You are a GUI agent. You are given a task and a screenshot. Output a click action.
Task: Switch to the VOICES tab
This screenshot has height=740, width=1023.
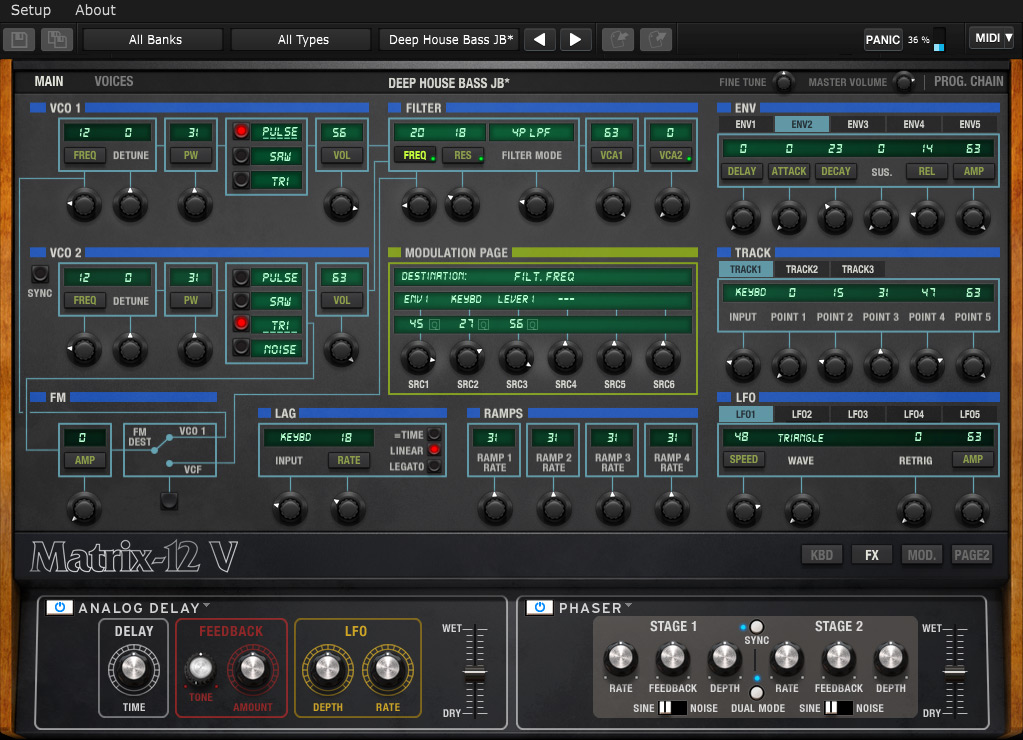pos(114,82)
